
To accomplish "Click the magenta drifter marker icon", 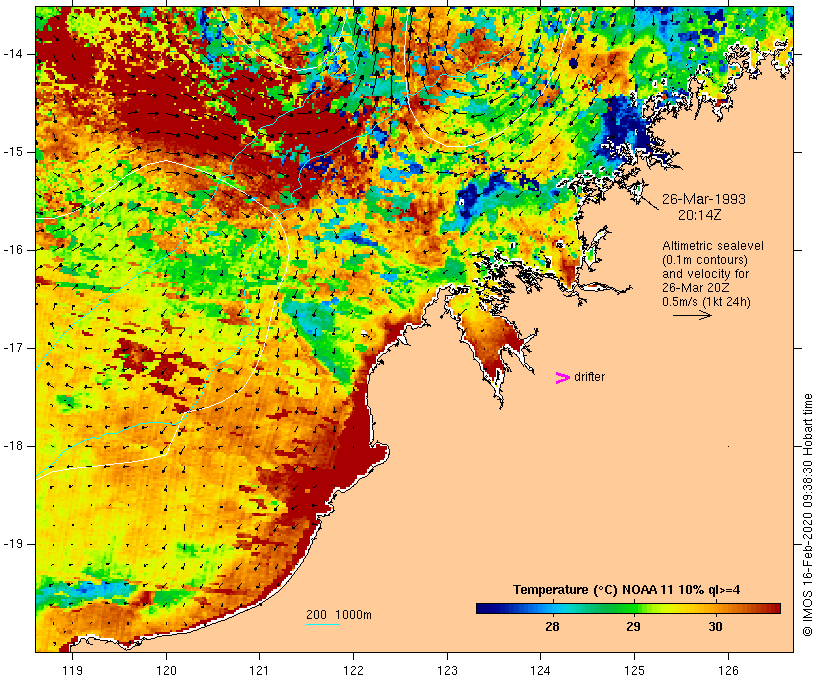I will 563,378.
